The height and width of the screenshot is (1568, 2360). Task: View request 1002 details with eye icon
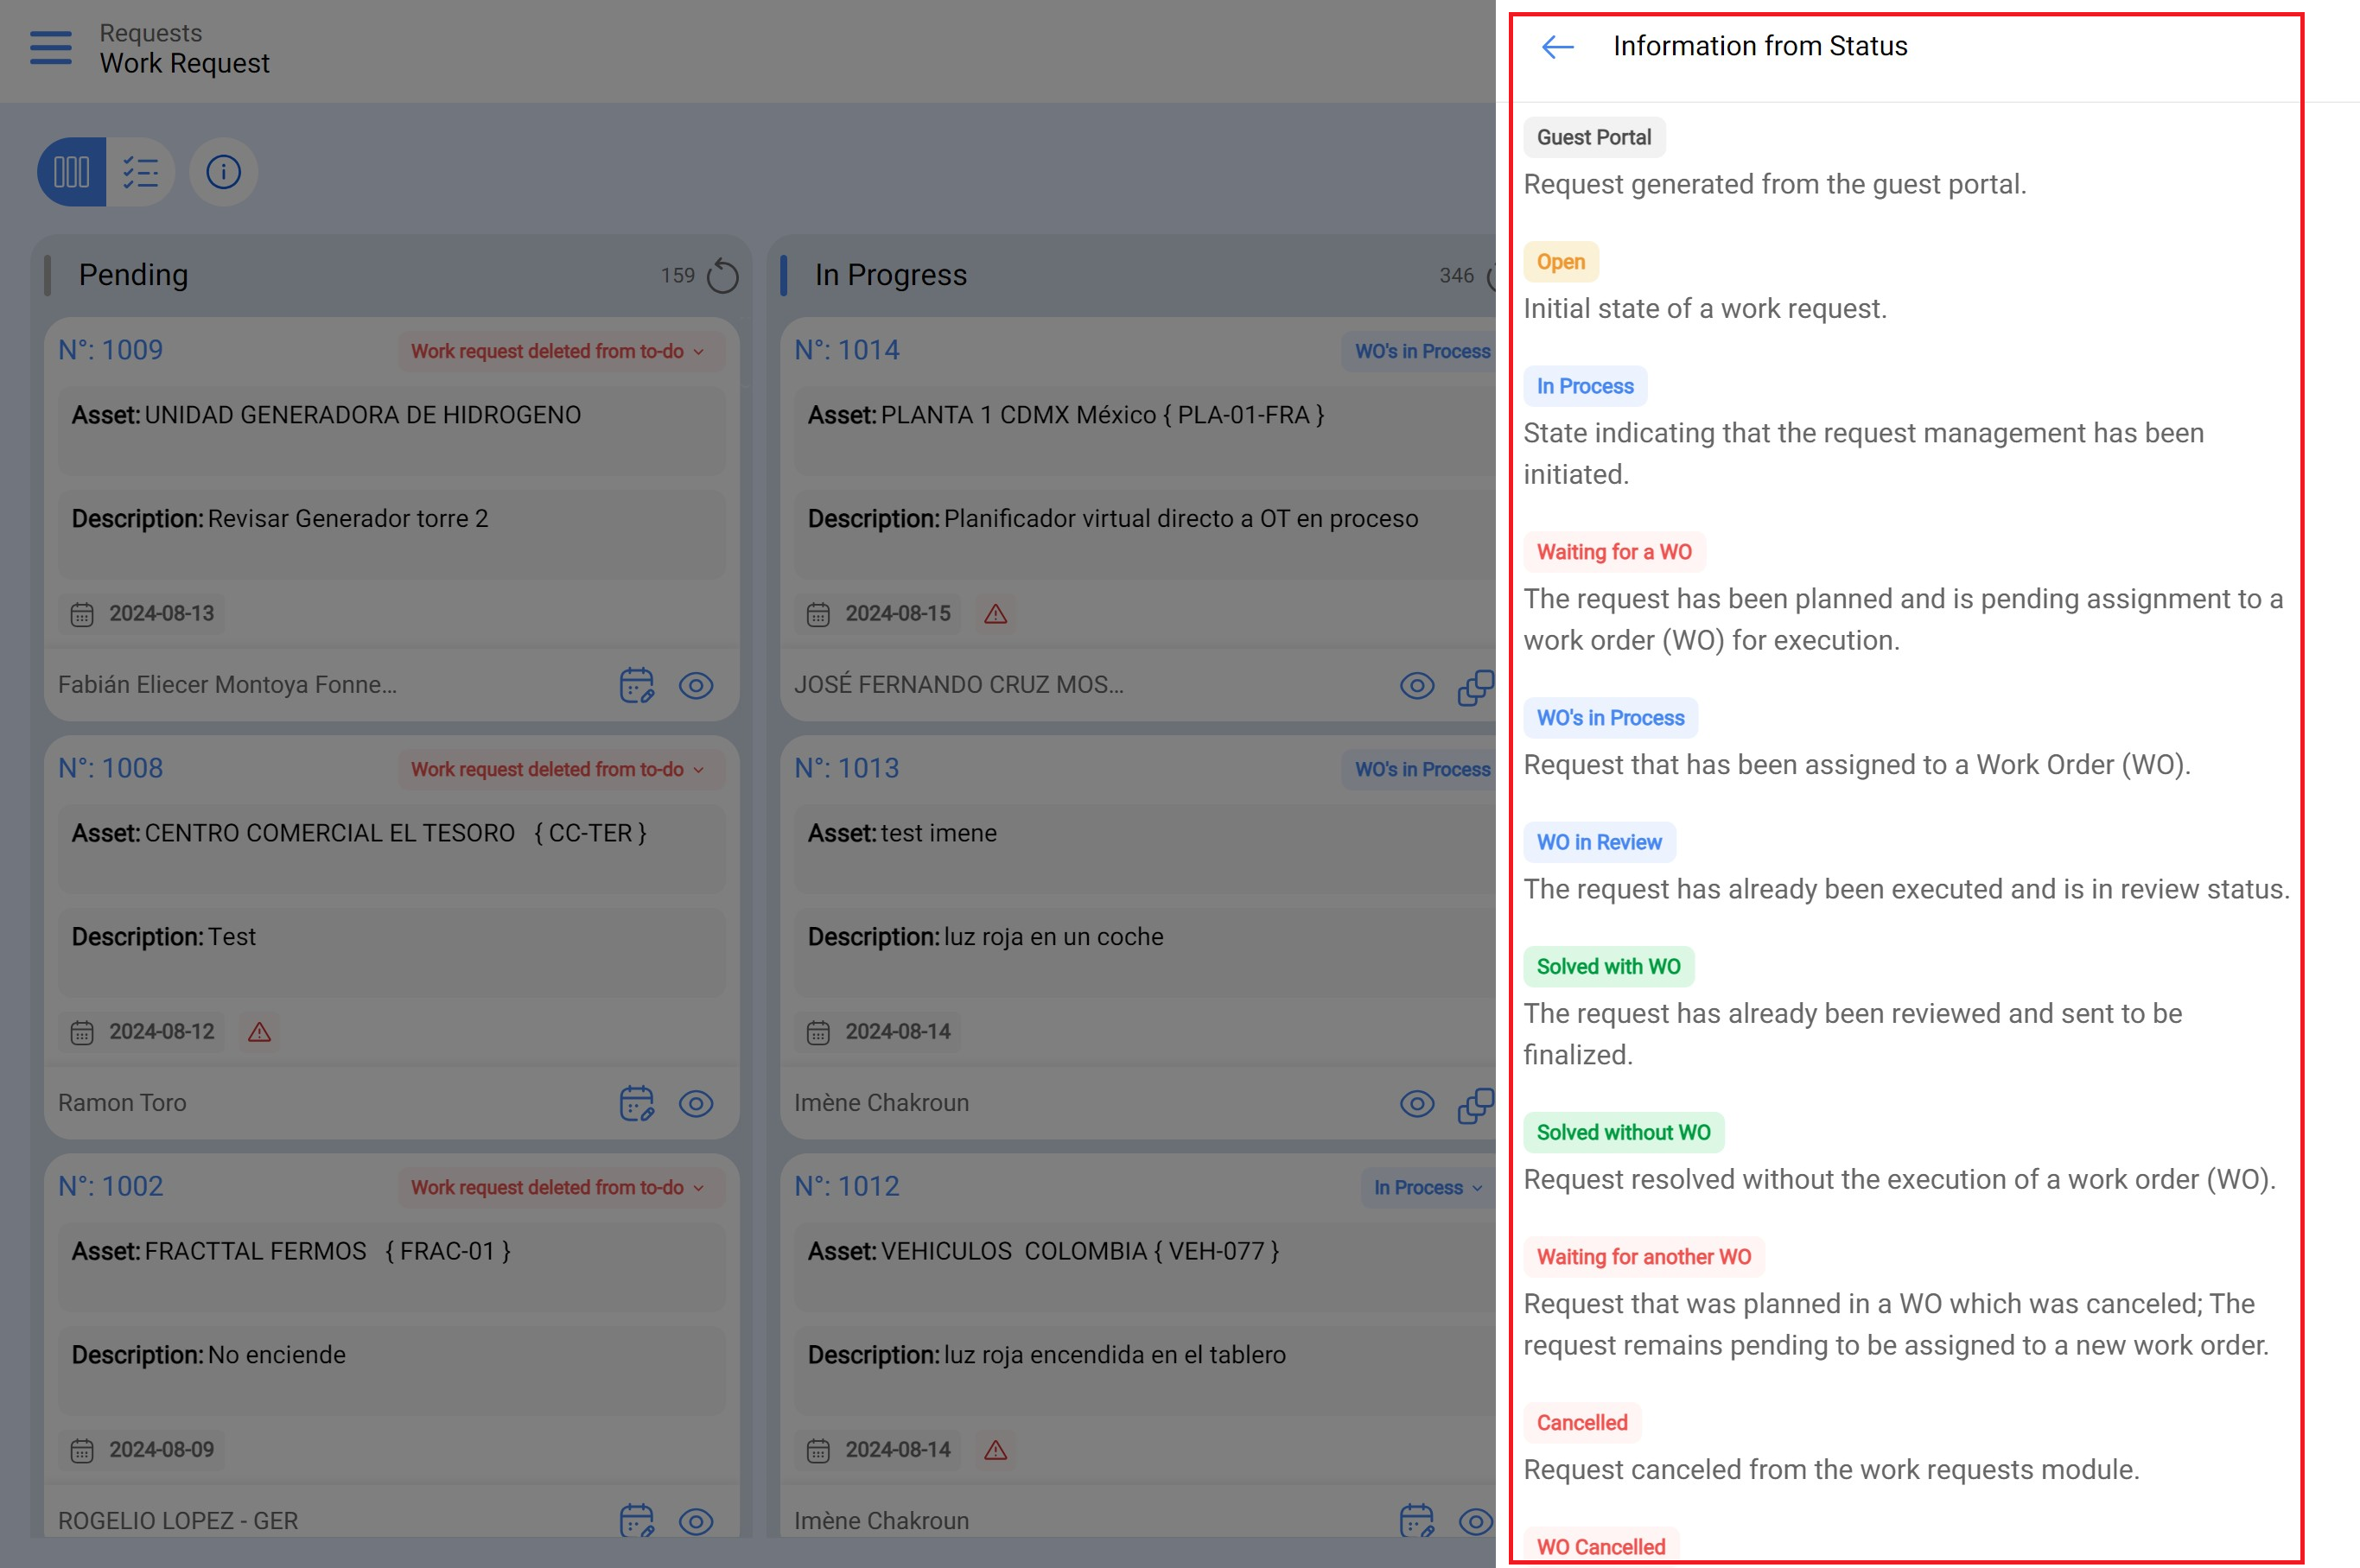click(696, 1521)
